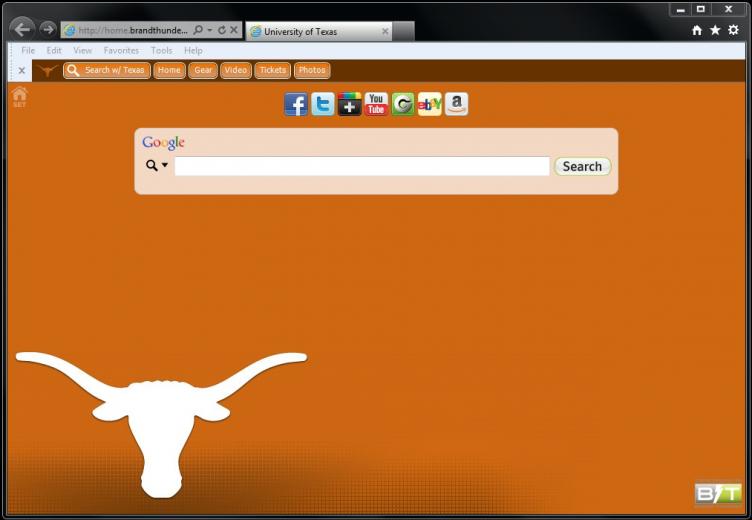
Task: Go forward with the browser forward arrow
Action: coord(47,30)
